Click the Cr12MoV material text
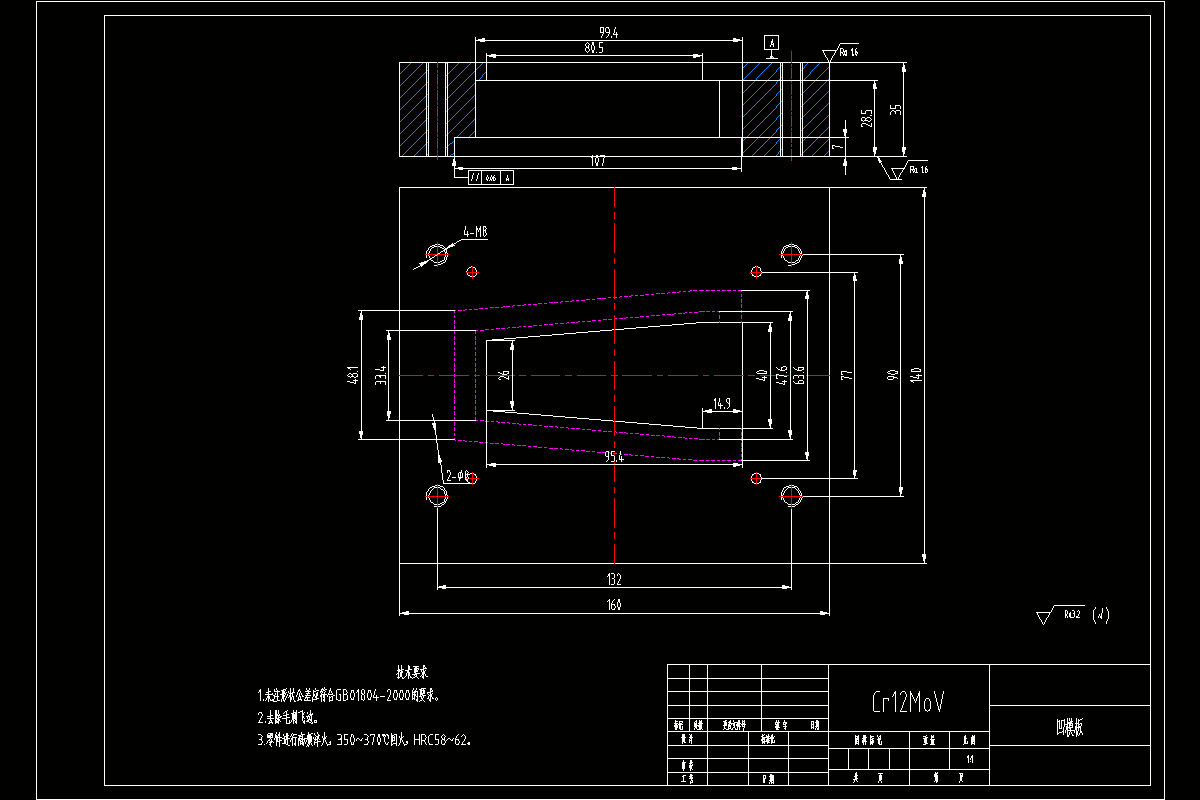Viewport: 1200px width, 800px height. click(x=908, y=703)
